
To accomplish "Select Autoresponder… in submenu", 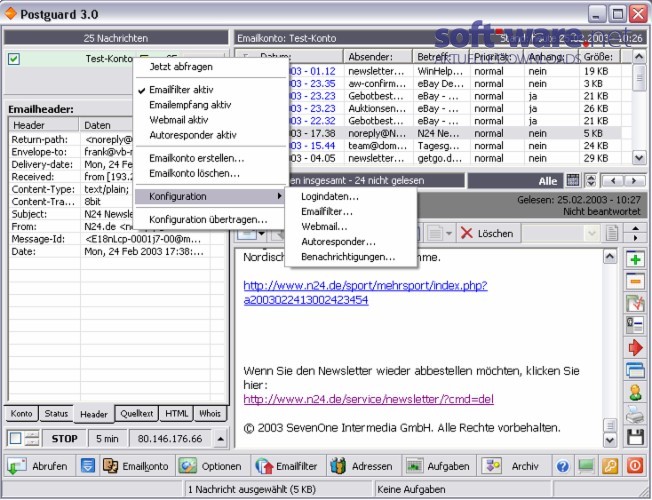I will (x=351, y=242).
